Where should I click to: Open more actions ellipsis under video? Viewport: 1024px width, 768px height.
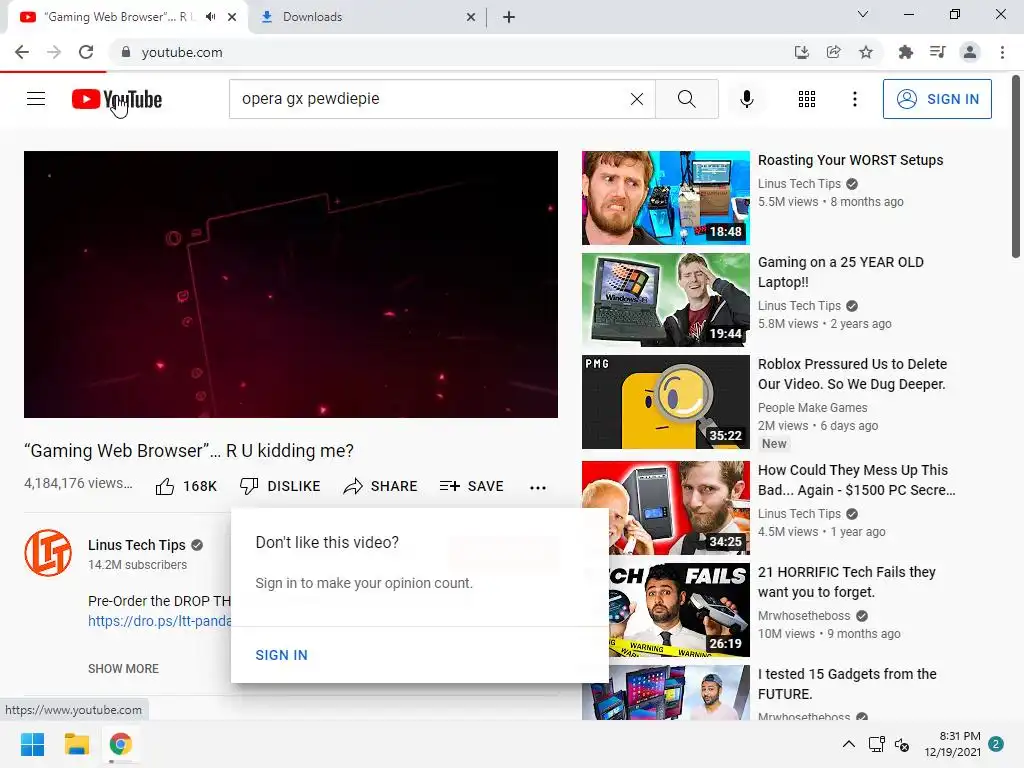pyautogui.click(x=537, y=487)
